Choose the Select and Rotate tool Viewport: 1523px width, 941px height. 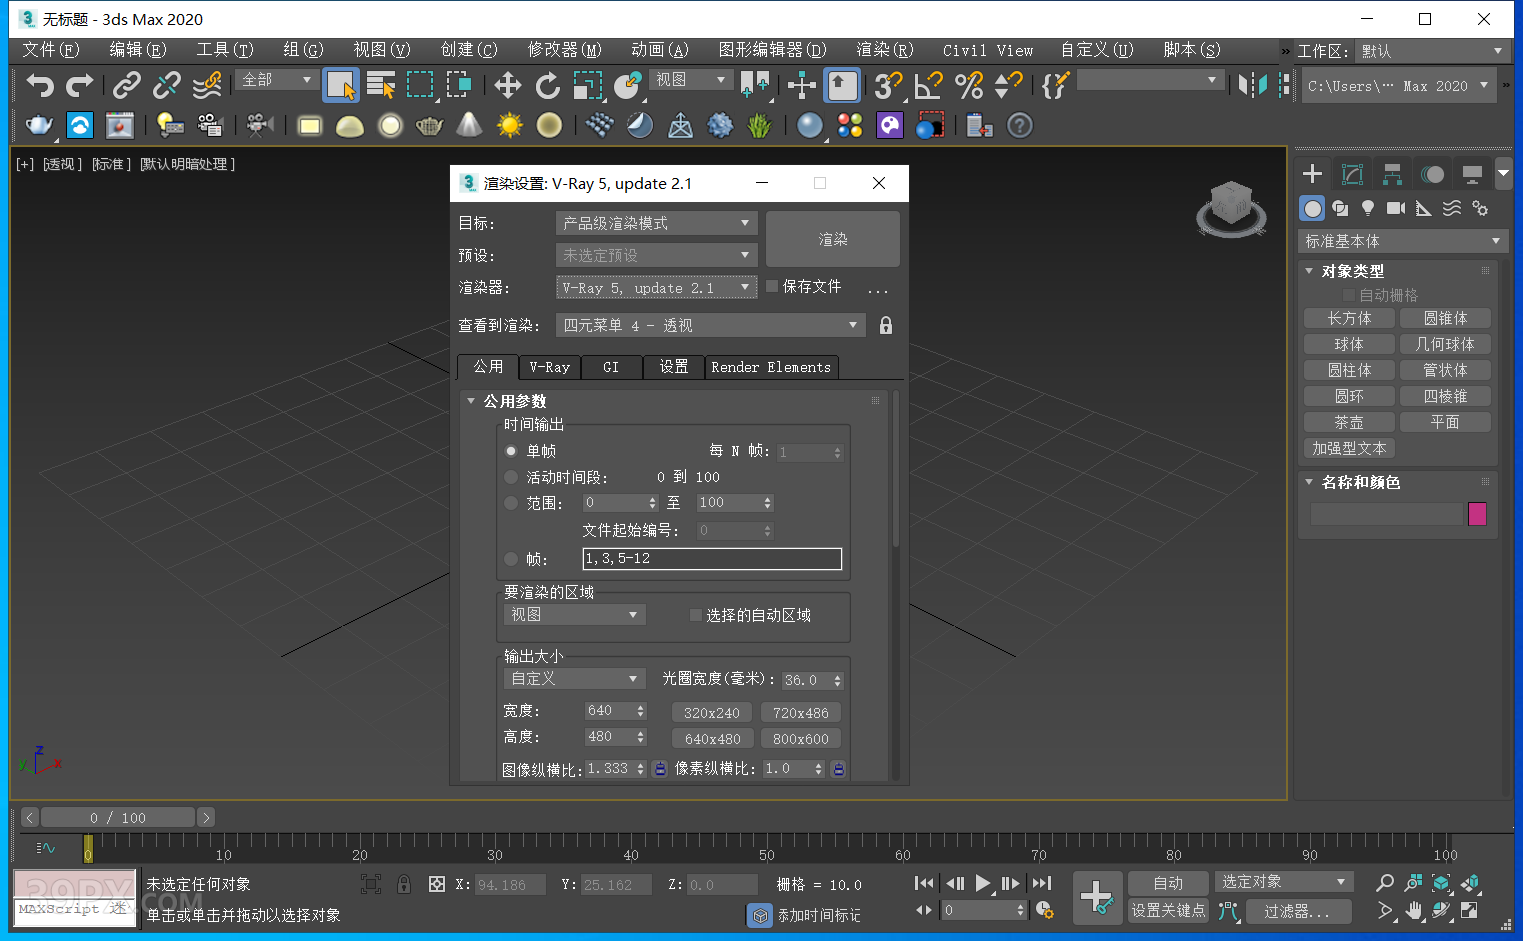(x=547, y=86)
